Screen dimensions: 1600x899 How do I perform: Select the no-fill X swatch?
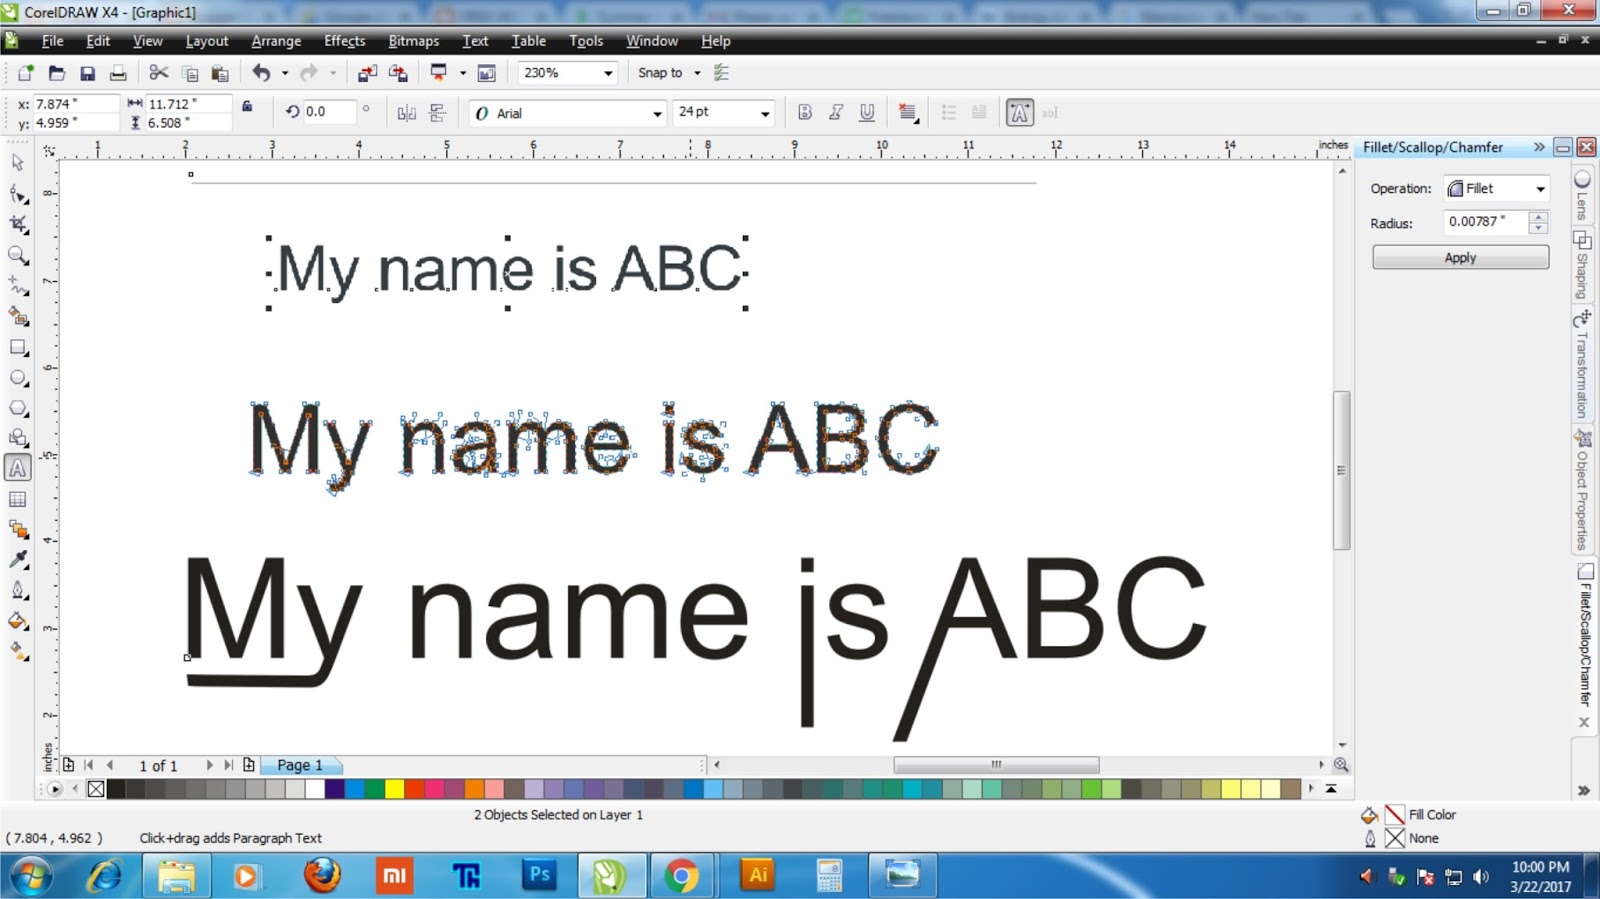tap(95, 789)
